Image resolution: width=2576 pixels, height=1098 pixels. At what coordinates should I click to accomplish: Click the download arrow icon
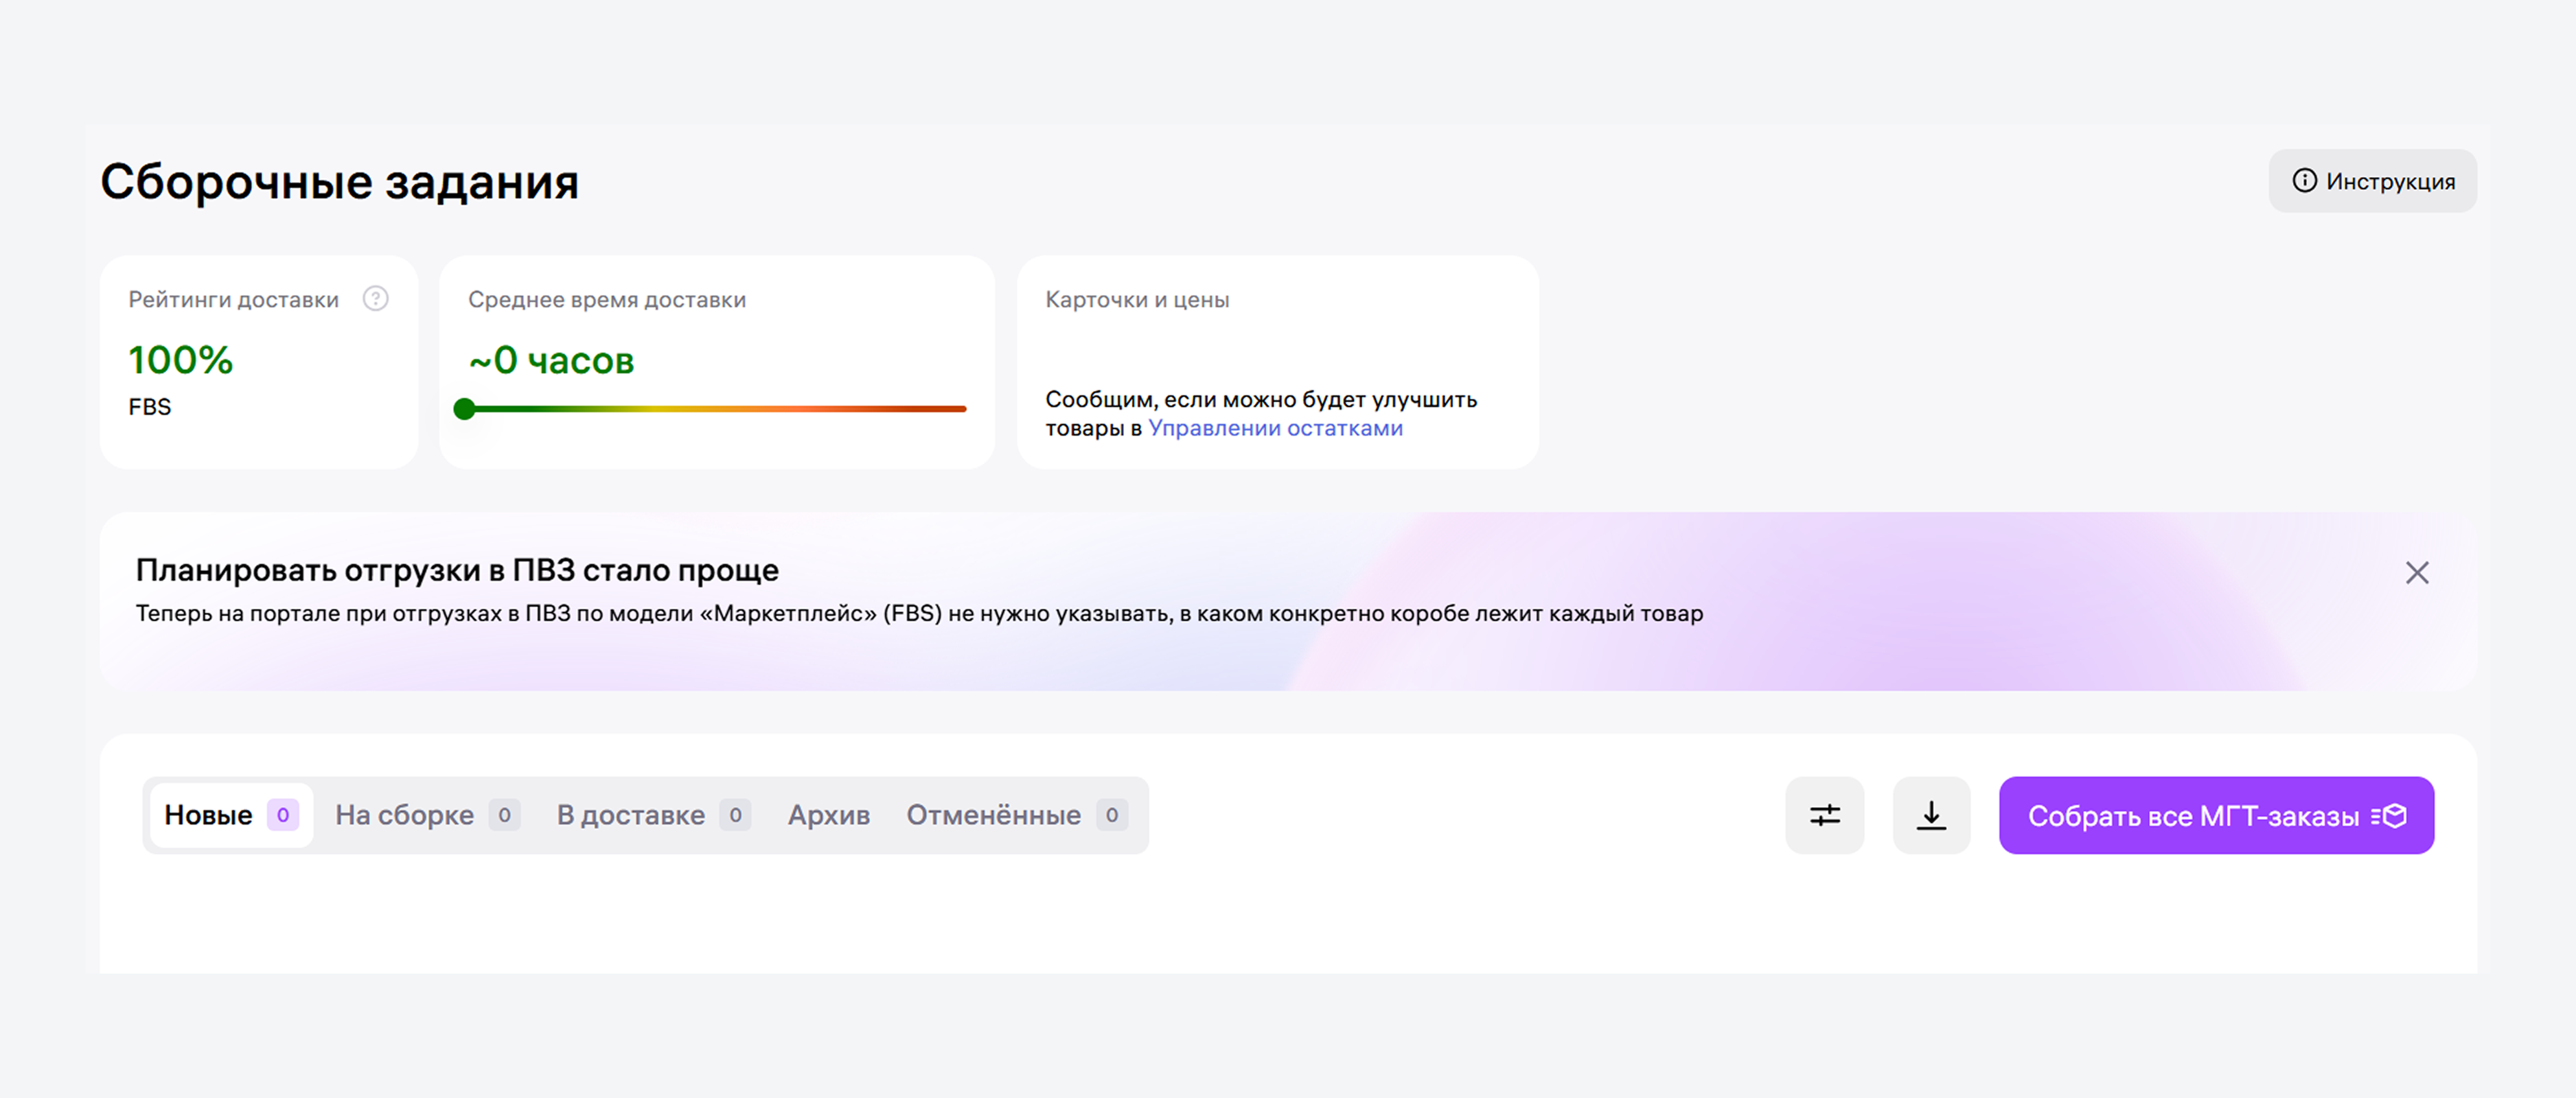(x=1931, y=815)
